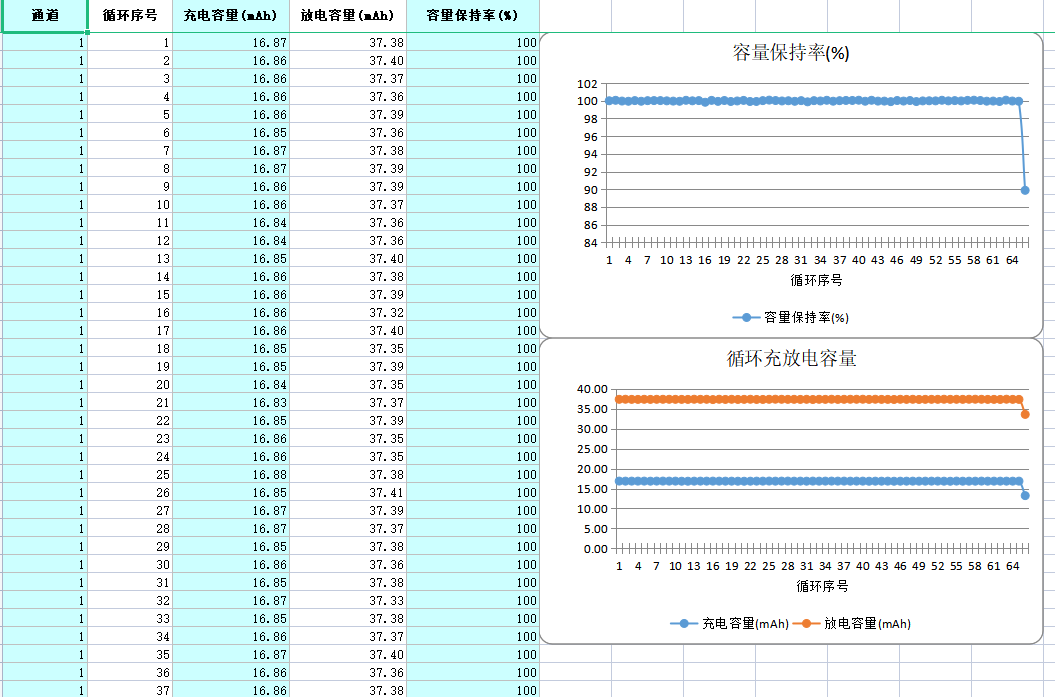The image size is (1055, 697).
Task: Select the 循环序号 header cell
Action: [130, 15]
